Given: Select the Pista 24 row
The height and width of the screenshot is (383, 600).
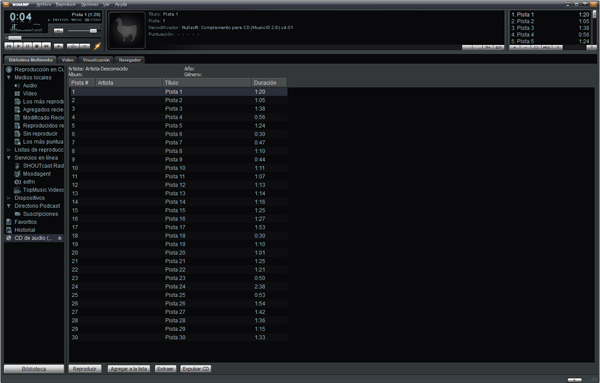Looking at the screenshot, I should (178, 287).
